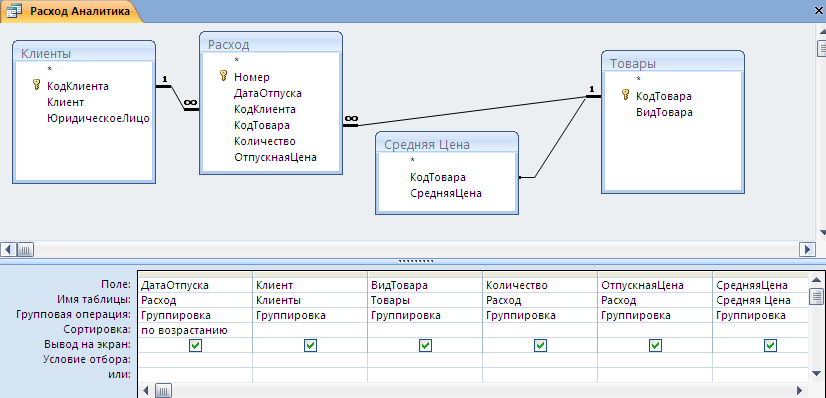Open the по возрастанию sort cell
The height and width of the screenshot is (398, 826).
click(195, 331)
